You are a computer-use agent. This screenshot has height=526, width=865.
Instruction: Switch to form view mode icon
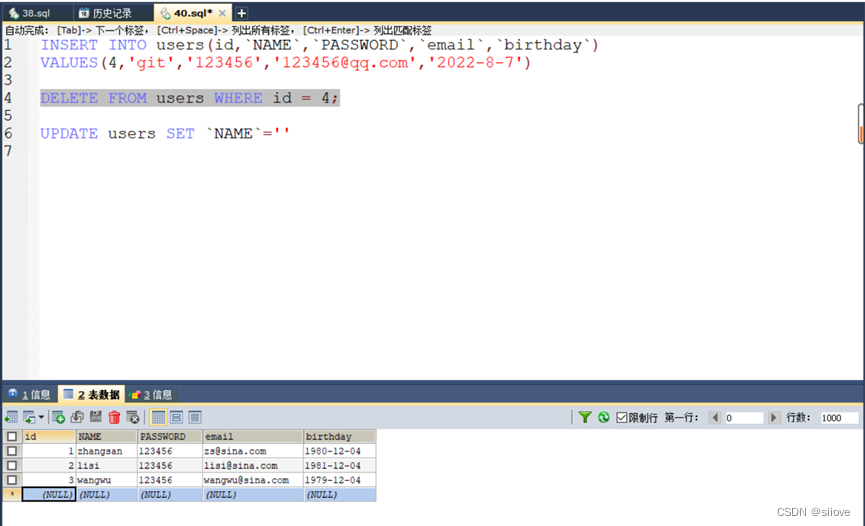point(177,417)
